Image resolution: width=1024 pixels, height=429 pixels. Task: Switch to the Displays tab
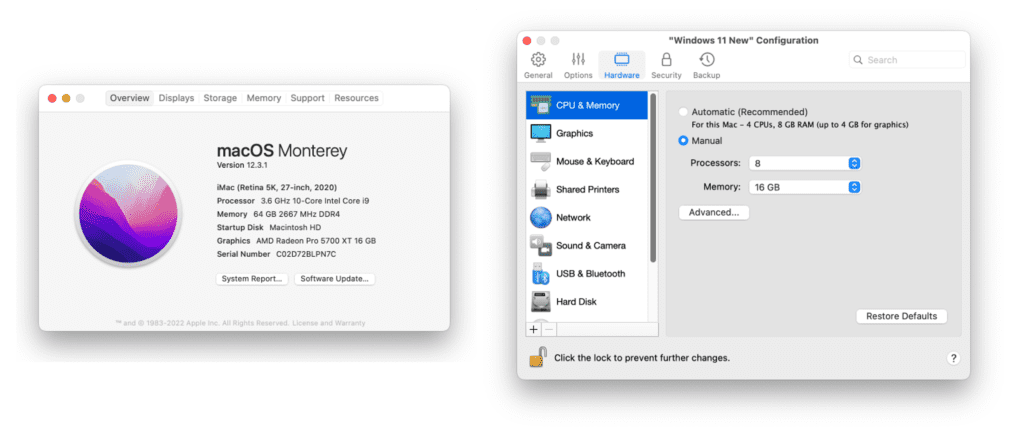(x=176, y=98)
